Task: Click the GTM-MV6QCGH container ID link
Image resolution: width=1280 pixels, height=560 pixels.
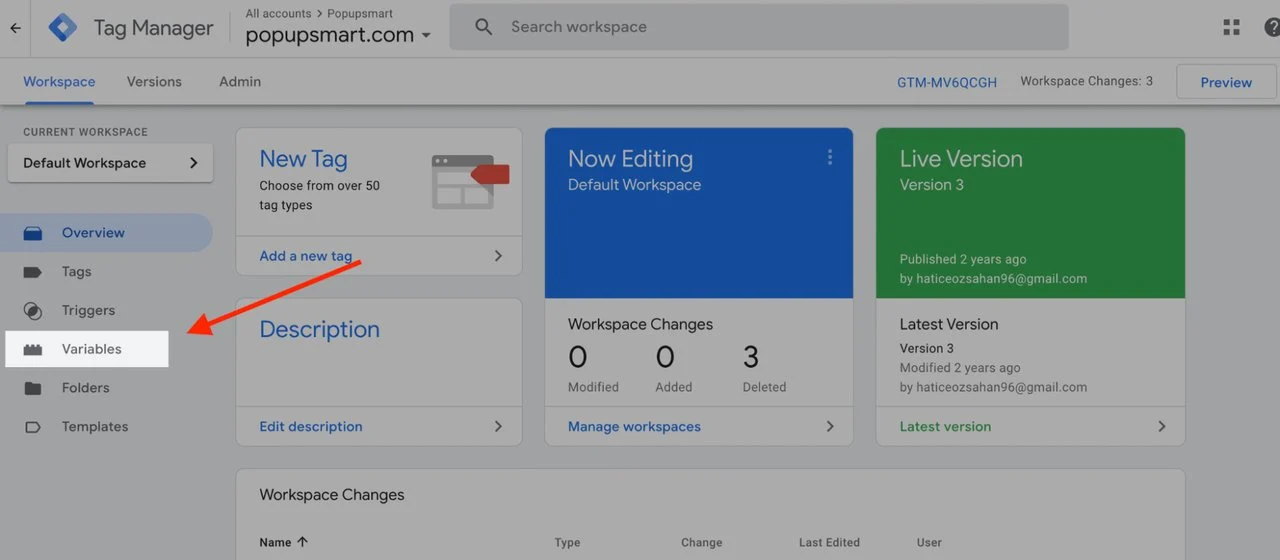Action: click(x=946, y=82)
